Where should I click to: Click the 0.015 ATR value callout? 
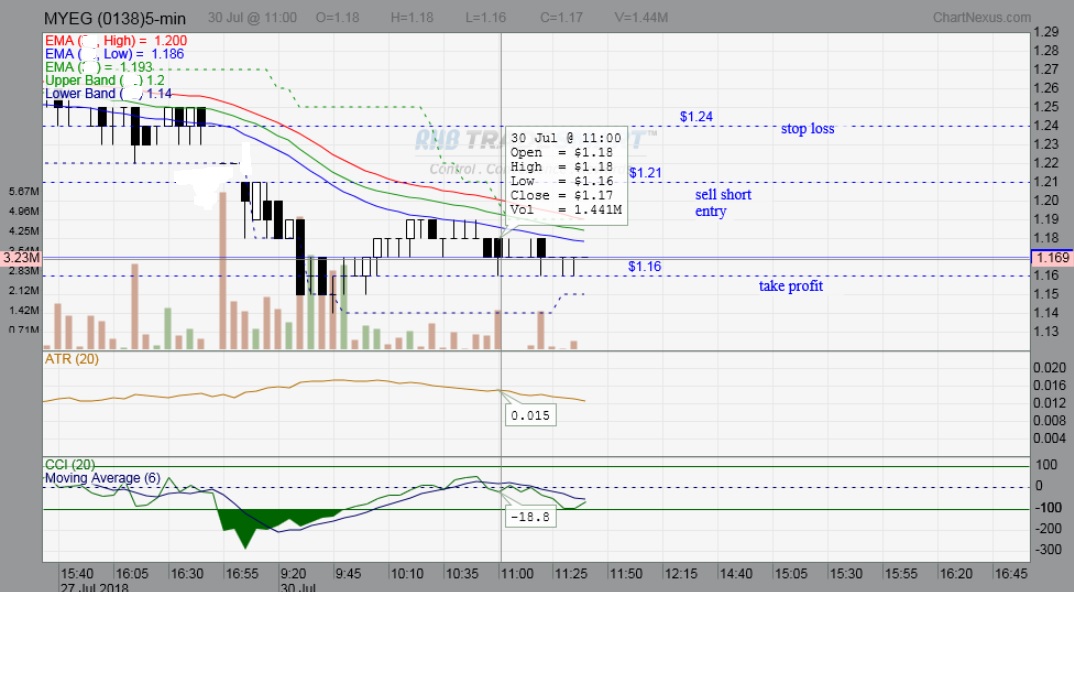[x=530, y=415]
